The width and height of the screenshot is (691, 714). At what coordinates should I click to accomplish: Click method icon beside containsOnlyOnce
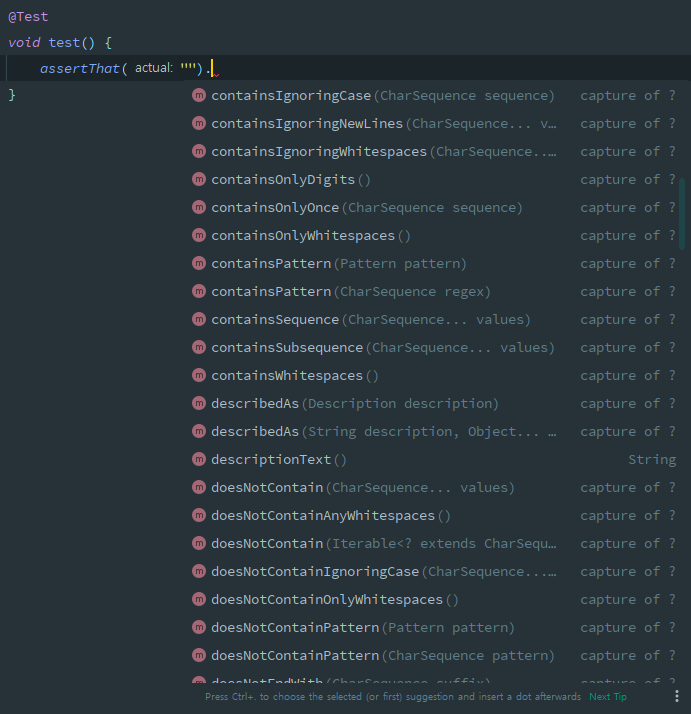tap(199, 208)
